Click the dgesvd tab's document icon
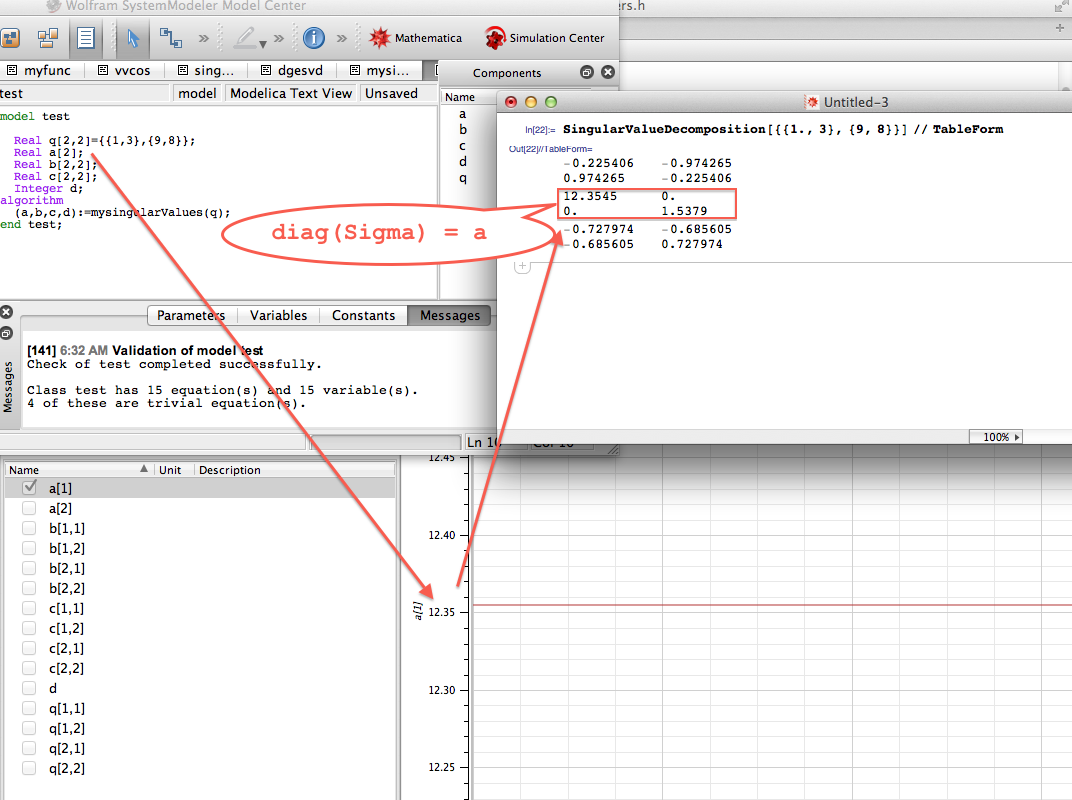This screenshot has height=800, width=1072. [x=266, y=70]
